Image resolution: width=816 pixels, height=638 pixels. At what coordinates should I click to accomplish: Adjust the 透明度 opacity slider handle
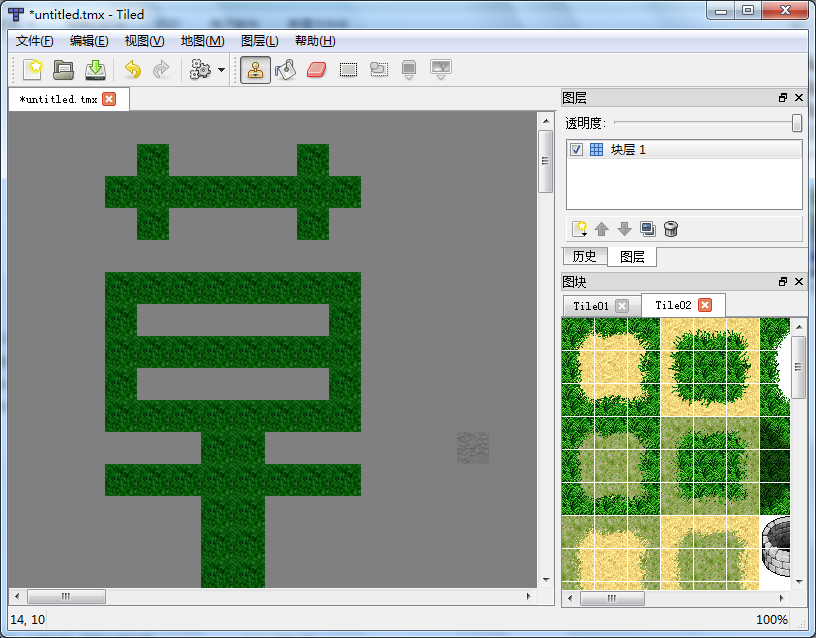coord(797,123)
